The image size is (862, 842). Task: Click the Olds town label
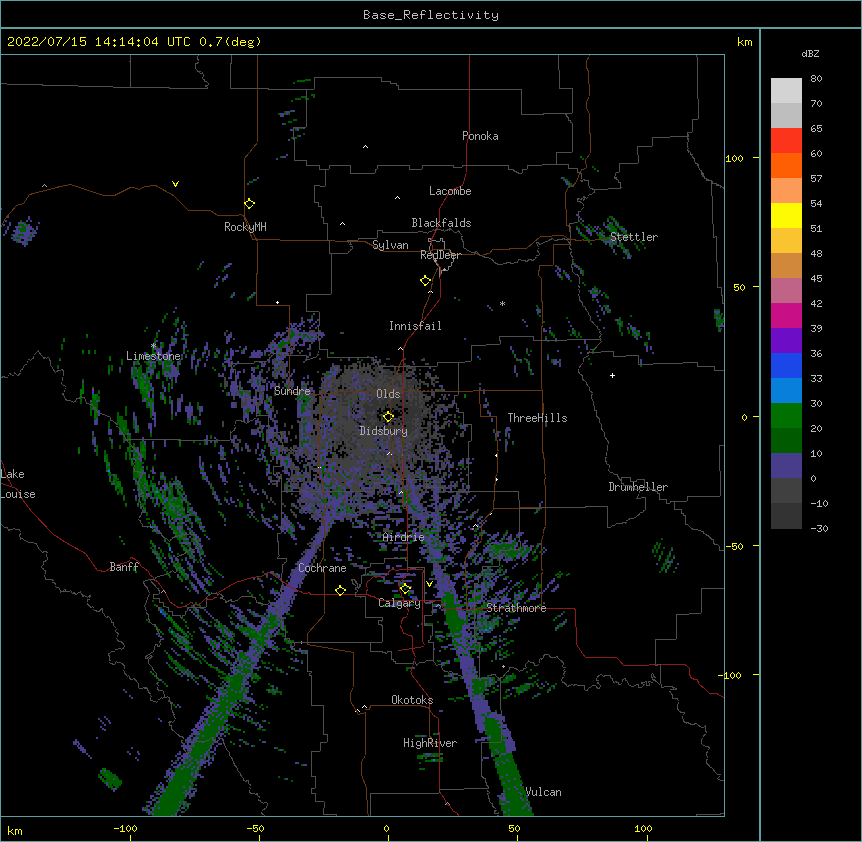tap(388, 394)
